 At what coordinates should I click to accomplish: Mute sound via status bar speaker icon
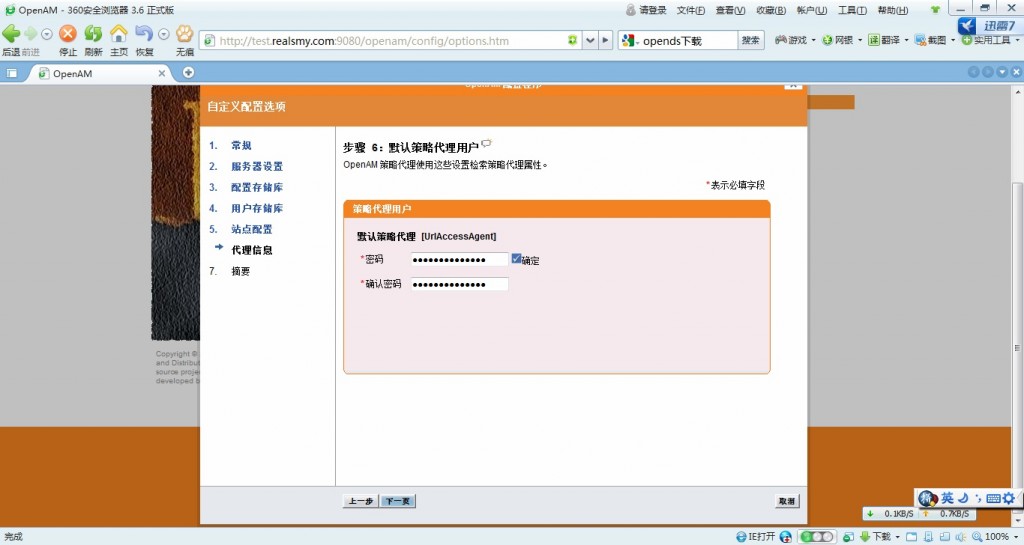pos(961,537)
